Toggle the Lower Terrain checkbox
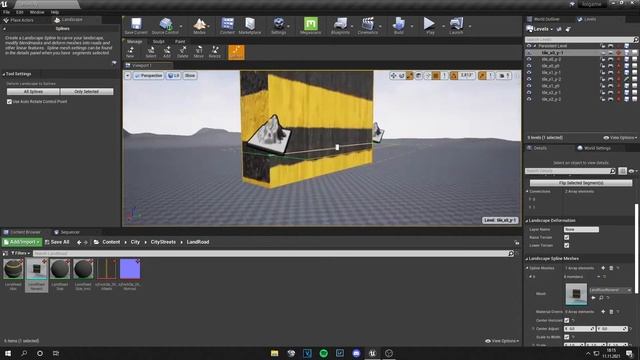 click(x=567, y=245)
